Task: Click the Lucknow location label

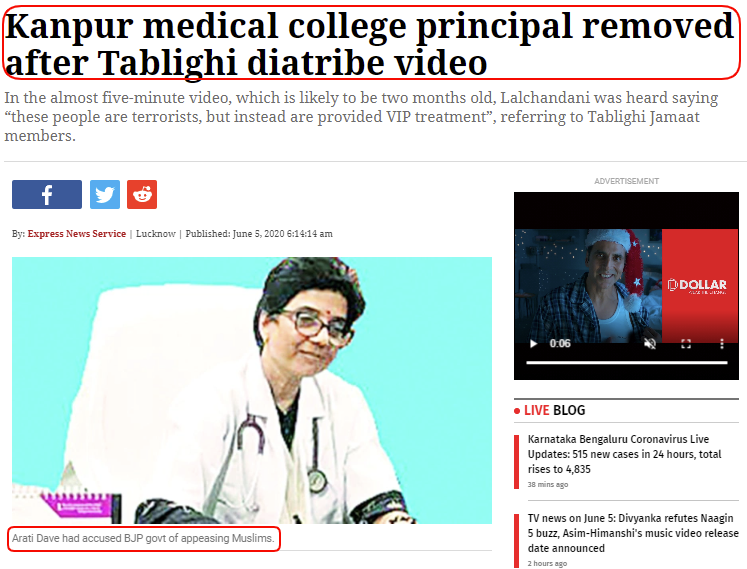Action: tap(156, 234)
